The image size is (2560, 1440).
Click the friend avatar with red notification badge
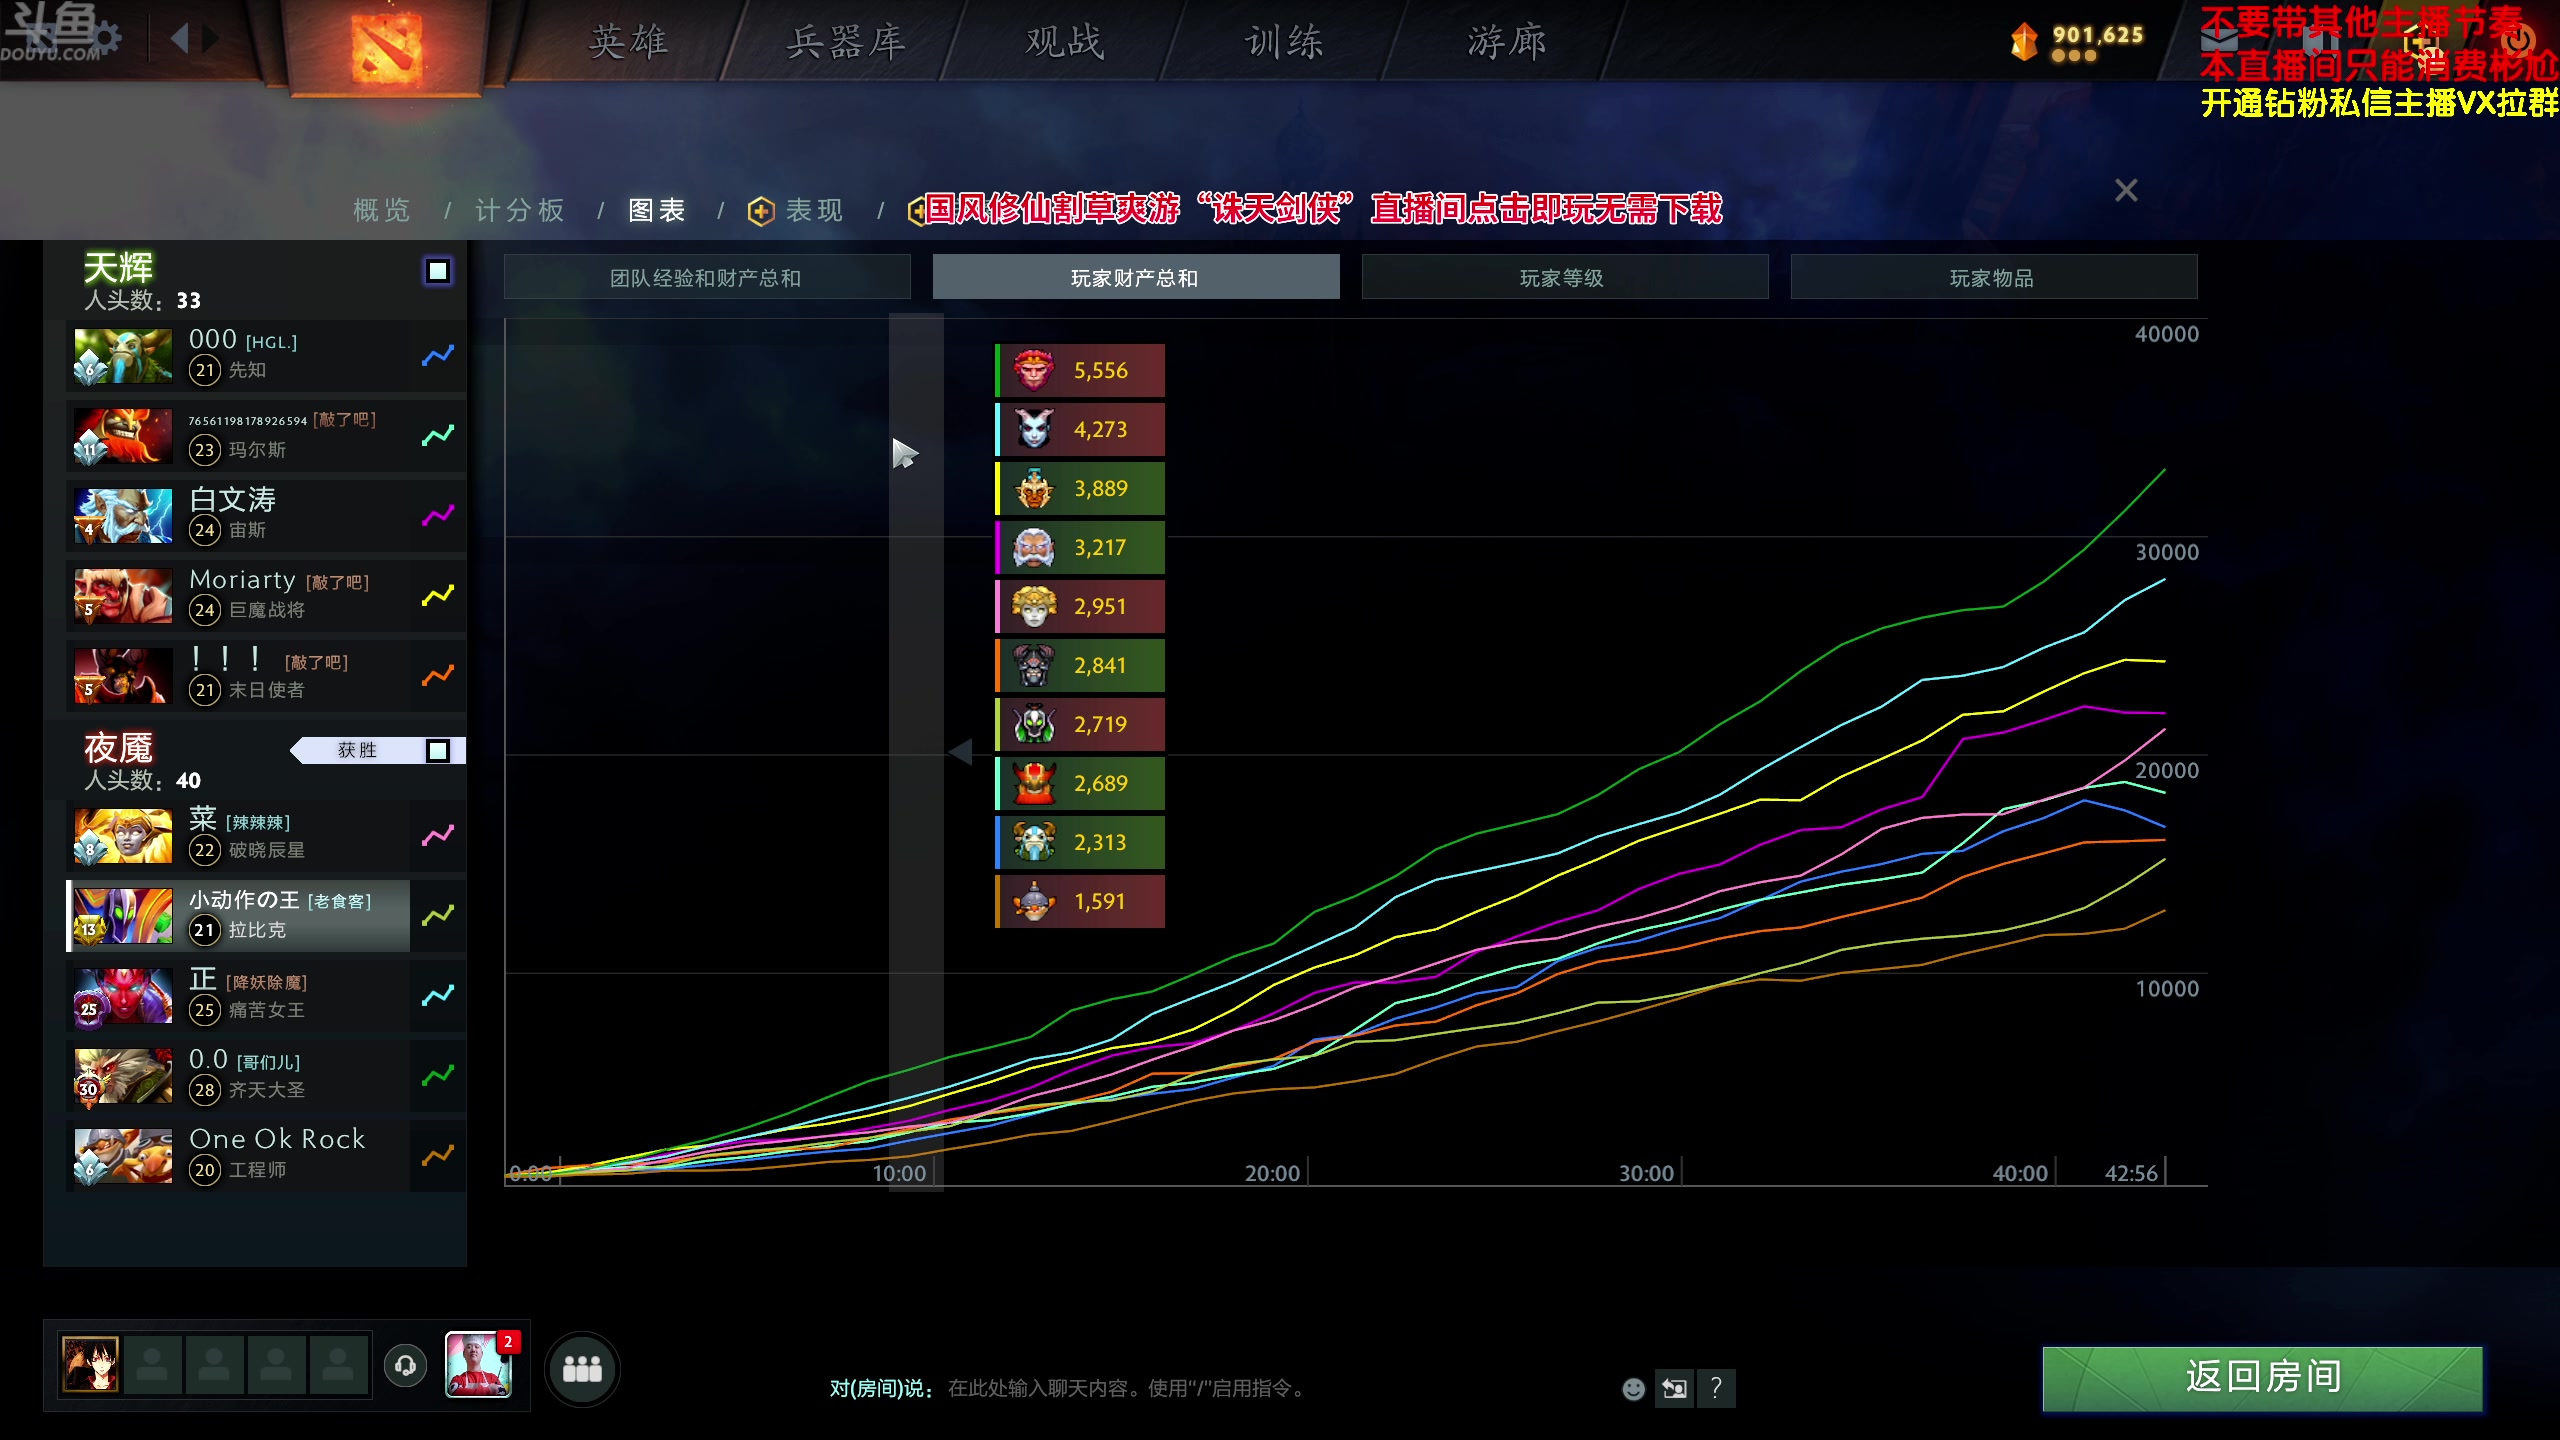coord(479,1365)
